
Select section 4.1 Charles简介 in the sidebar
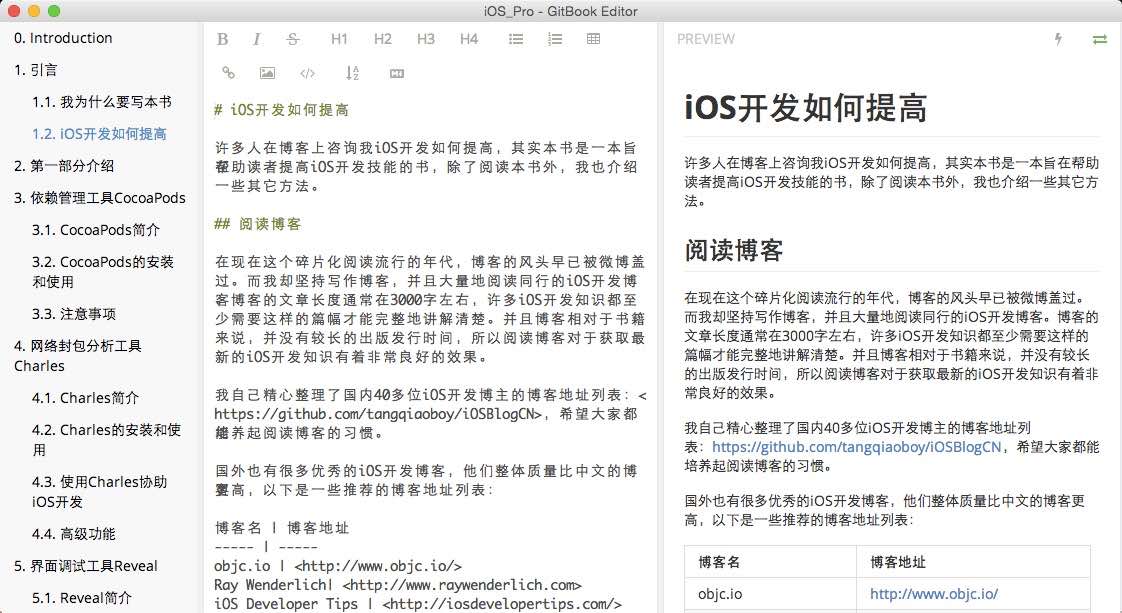pos(85,397)
